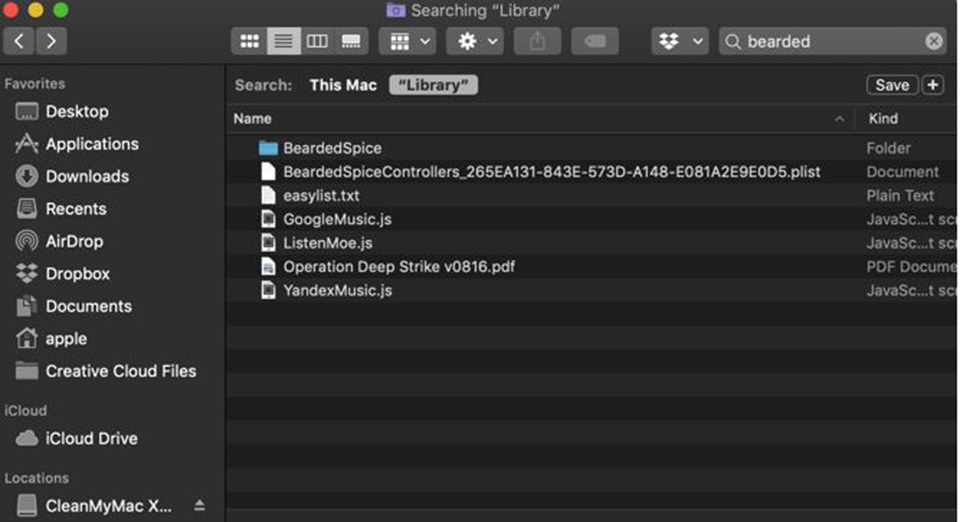
Task: Open Applications in the sidebar
Action: [92, 144]
